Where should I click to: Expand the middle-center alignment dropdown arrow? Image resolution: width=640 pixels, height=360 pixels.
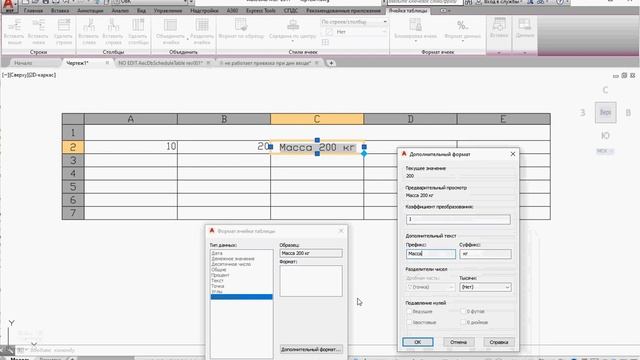[293, 41]
